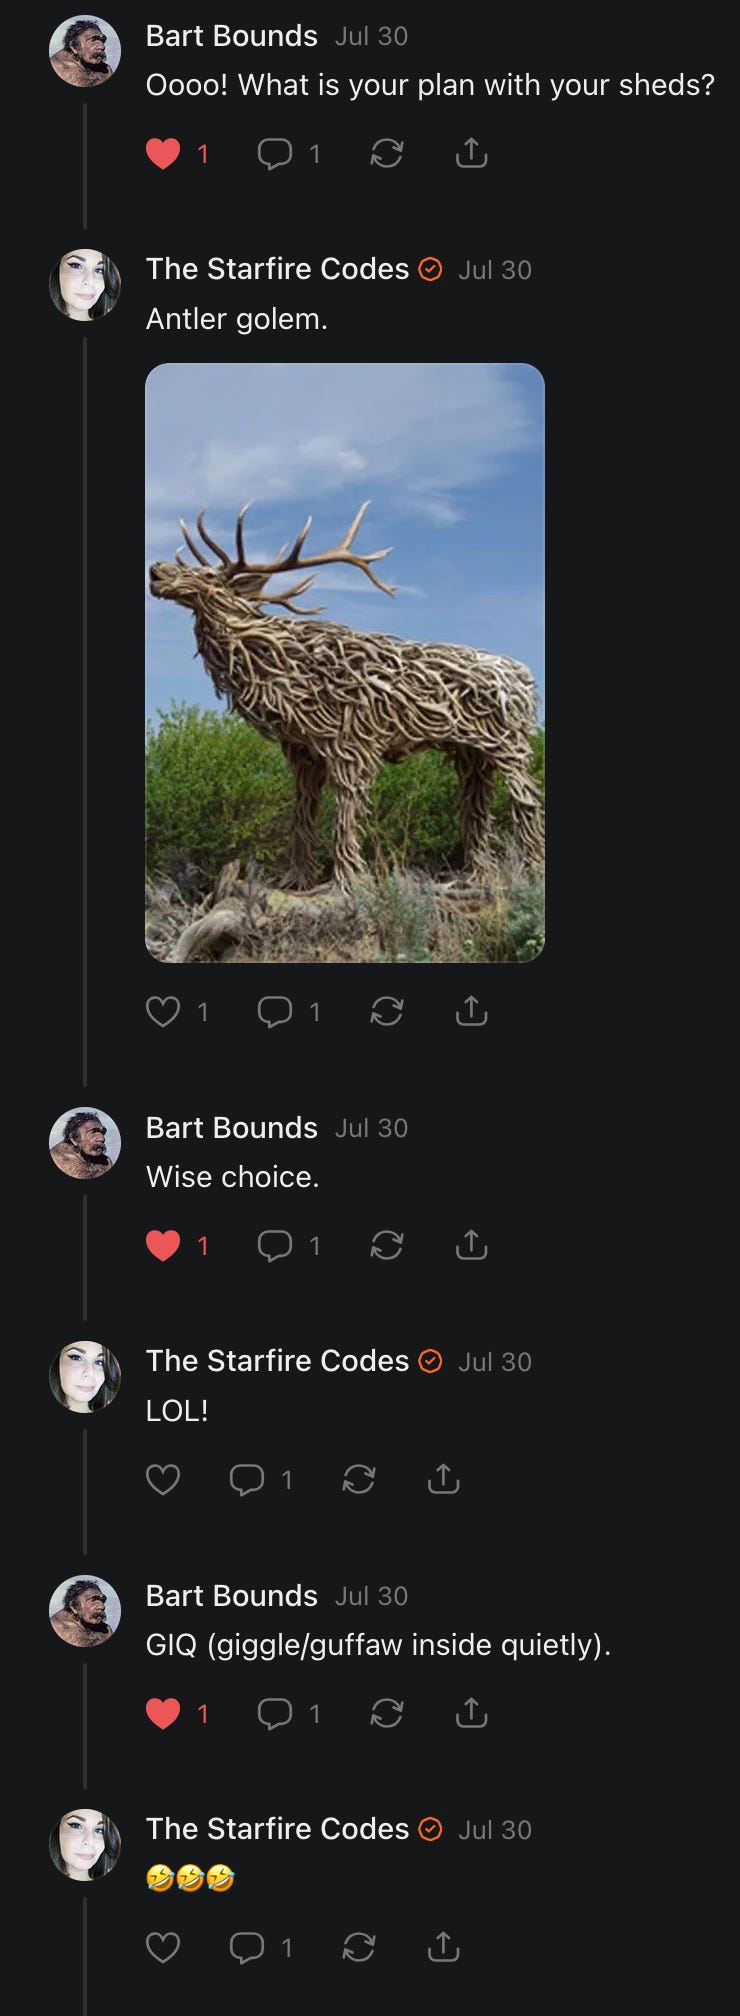Open Jul 30 timestamp on GIQ comment
This screenshot has height=2016, width=740.
[371, 1596]
